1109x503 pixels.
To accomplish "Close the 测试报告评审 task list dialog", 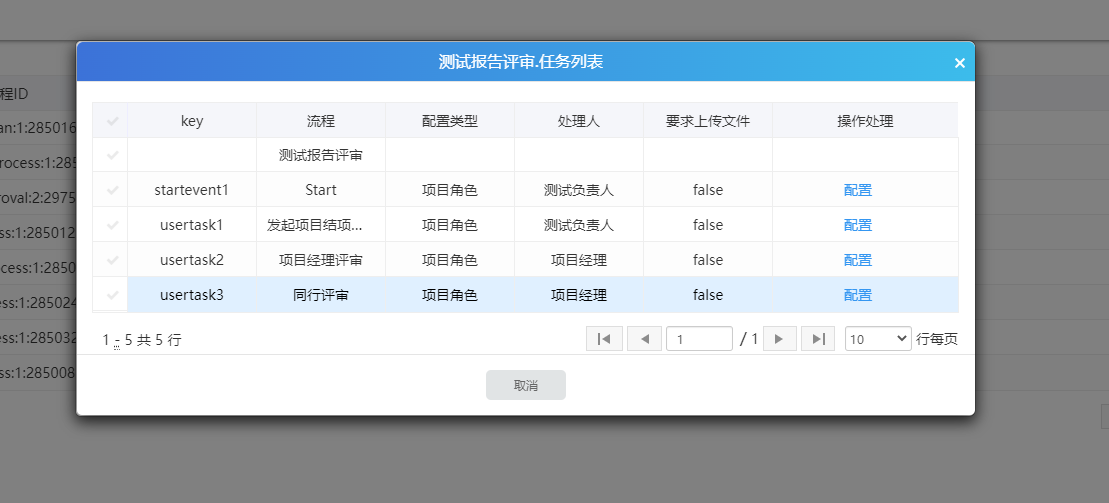I will tap(959, 63).
